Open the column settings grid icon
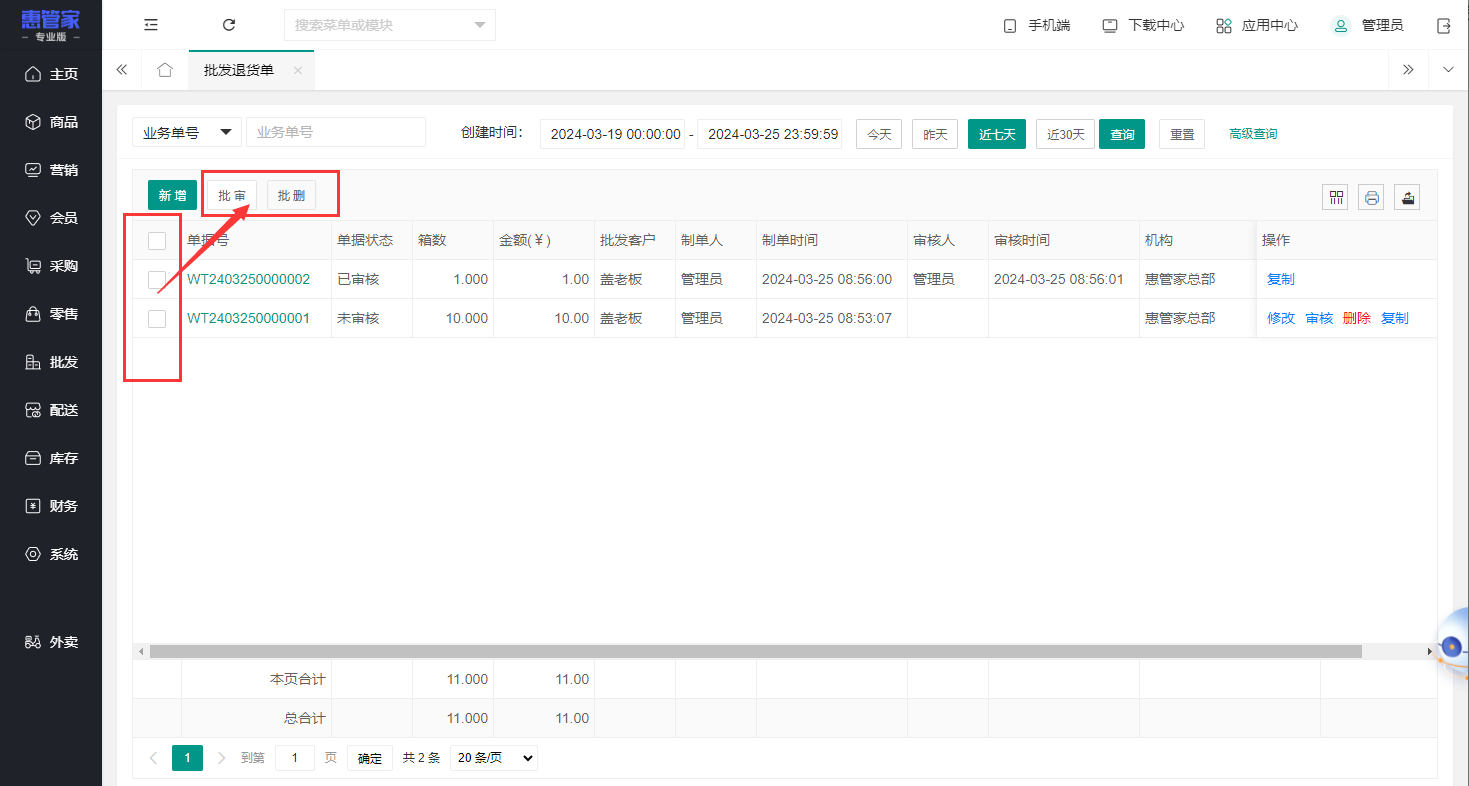 (1335, 197)
